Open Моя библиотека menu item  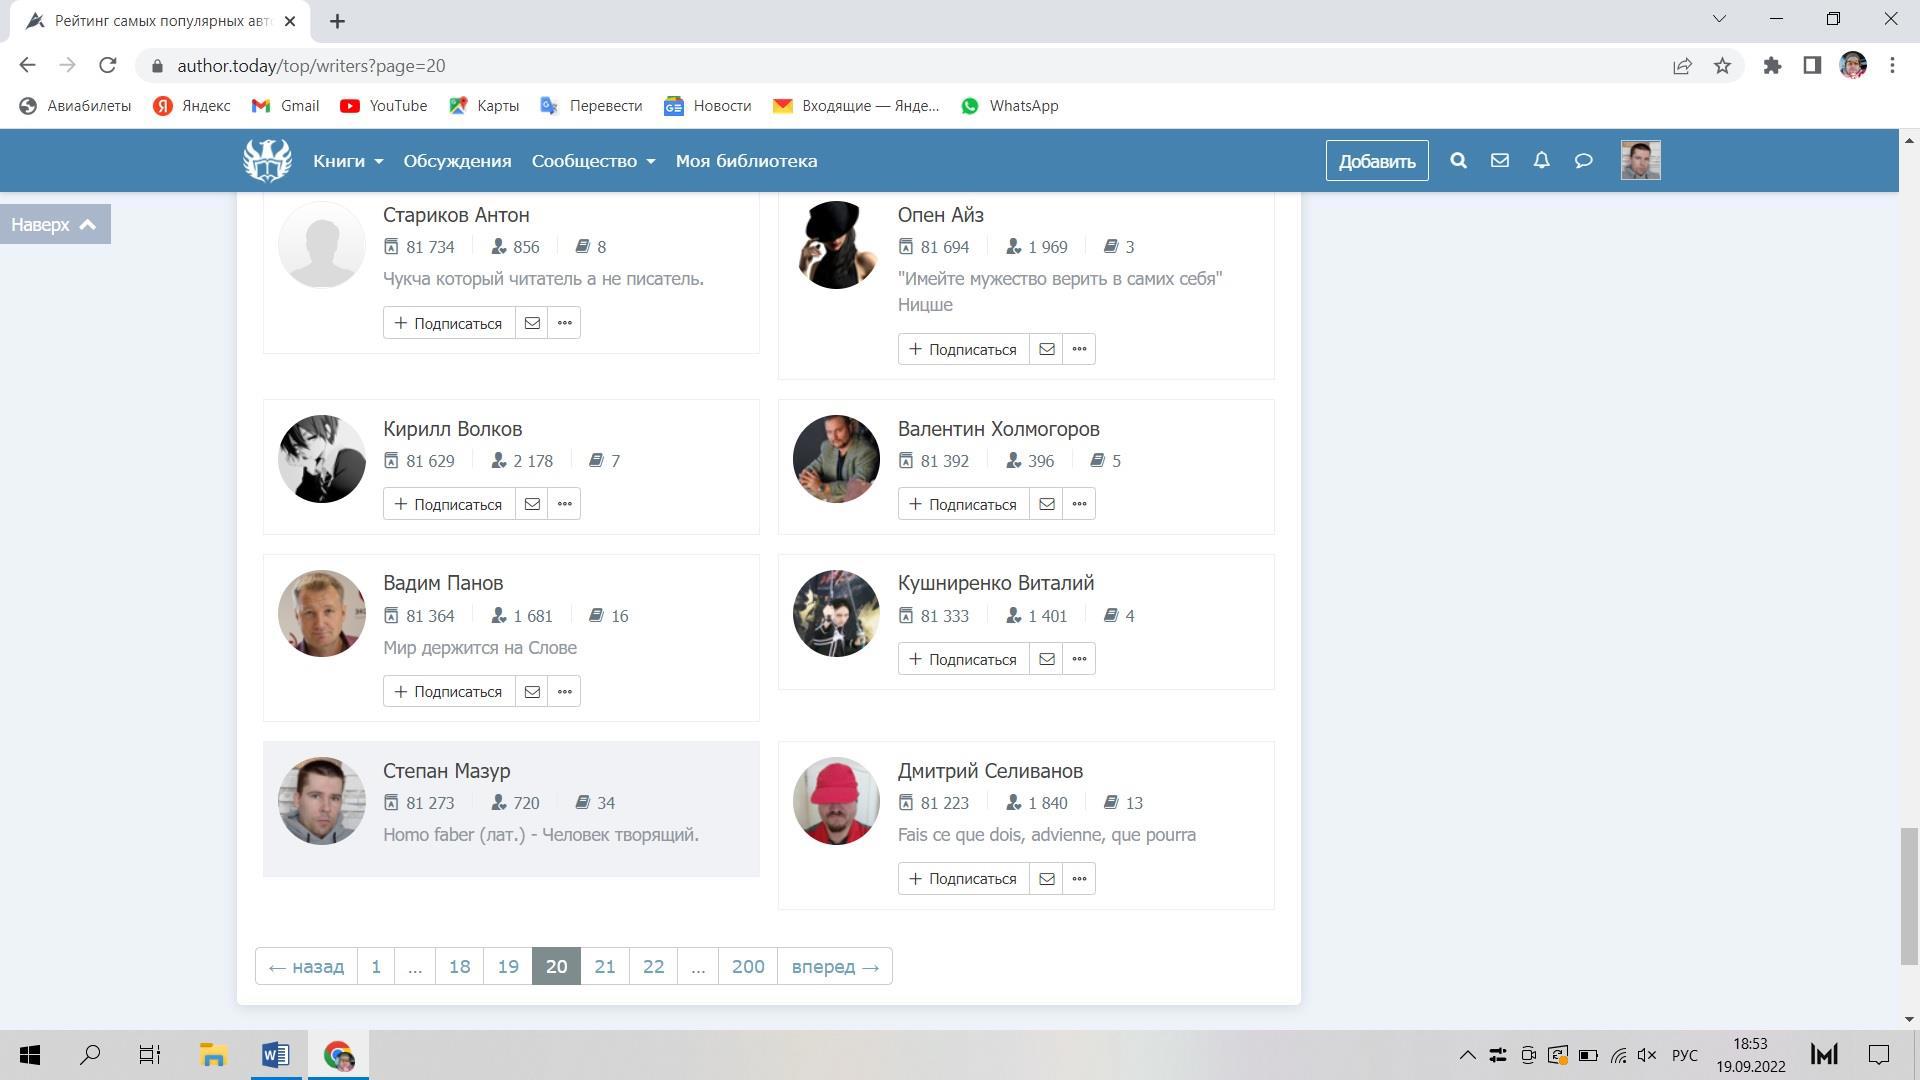[746, 161]
